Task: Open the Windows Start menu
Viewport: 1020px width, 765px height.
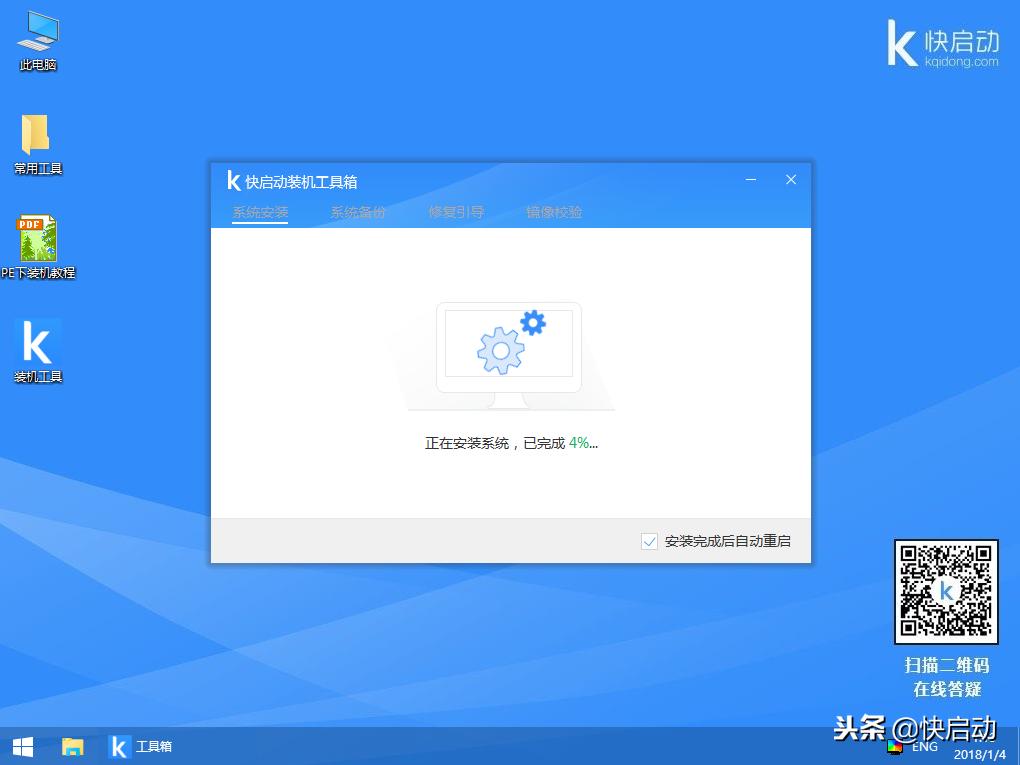Action: point(22,746)
